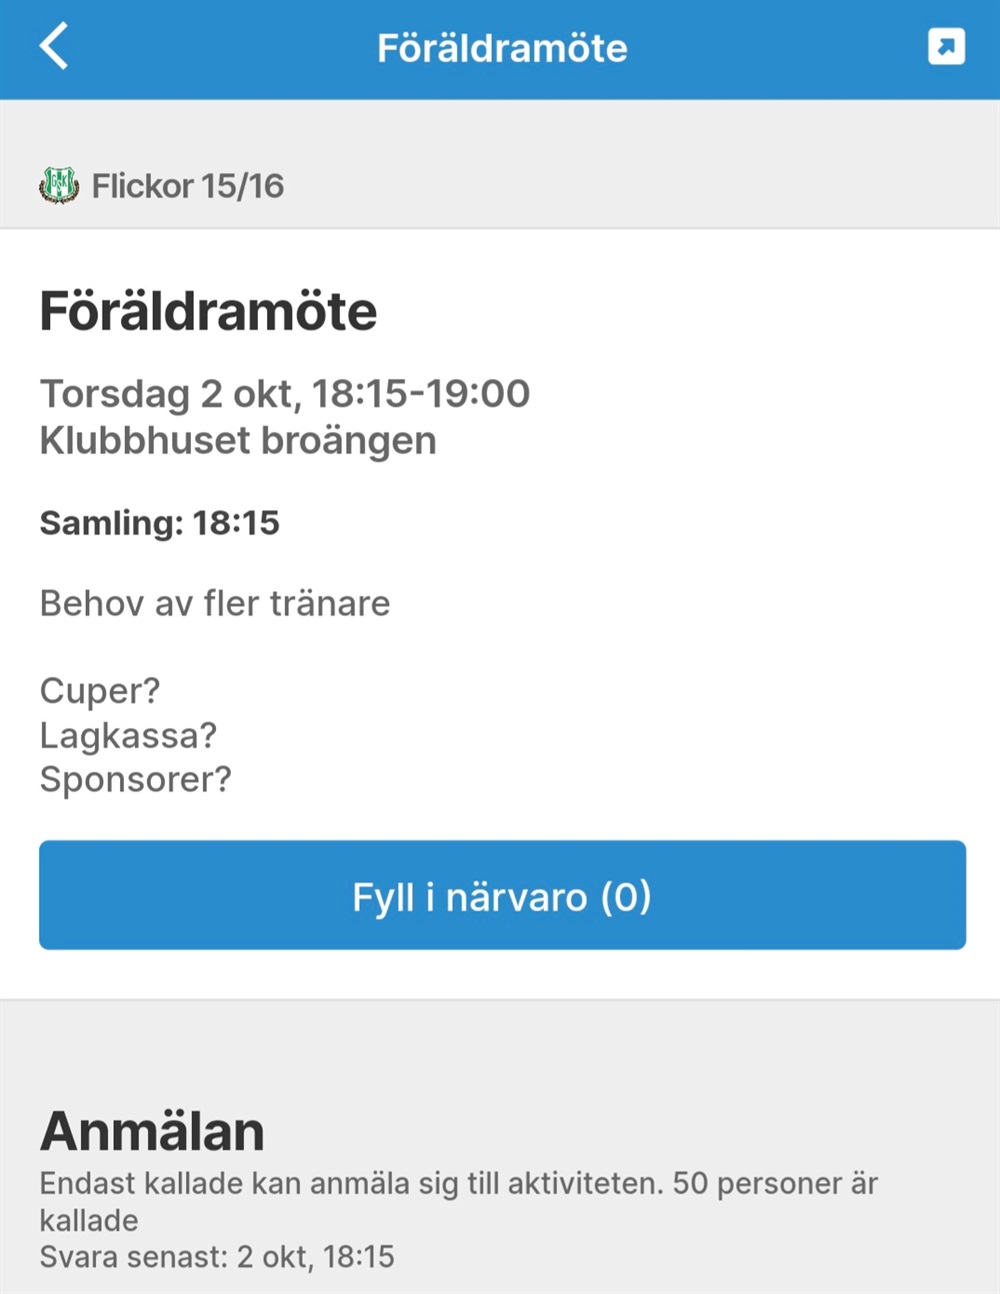Viewport: 1000px width, 1294px height.
Task: Tap the Föräldramöte title in blue header
Action: [502, 48]
